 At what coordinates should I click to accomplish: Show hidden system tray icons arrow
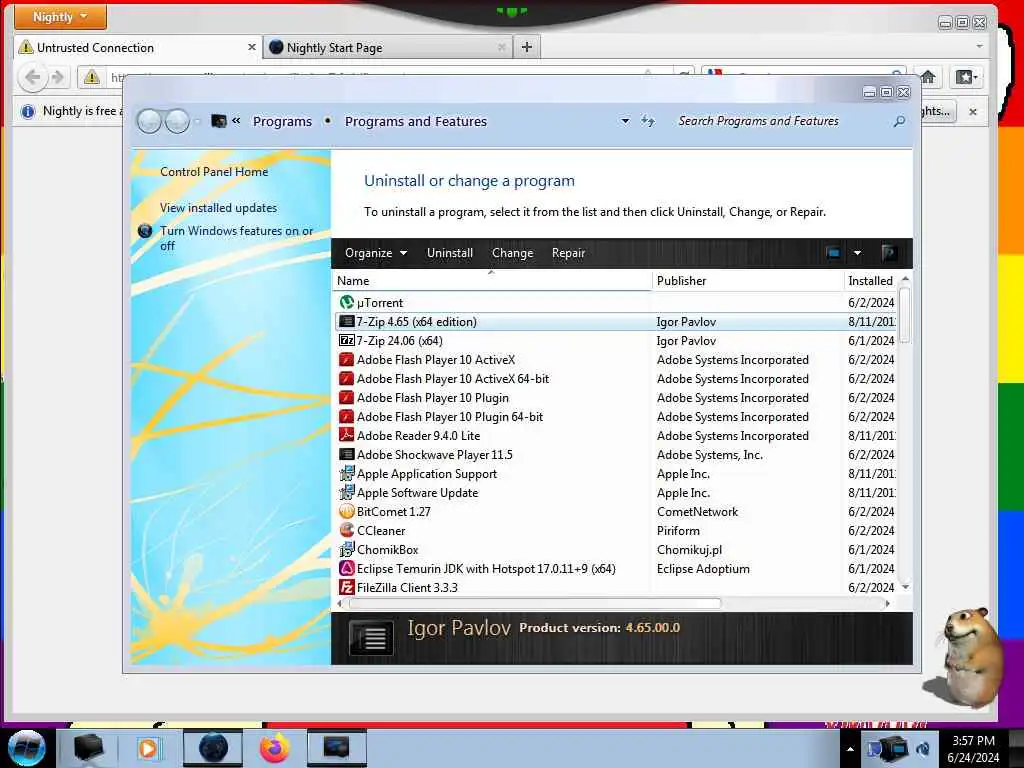(x=850, y=749)
